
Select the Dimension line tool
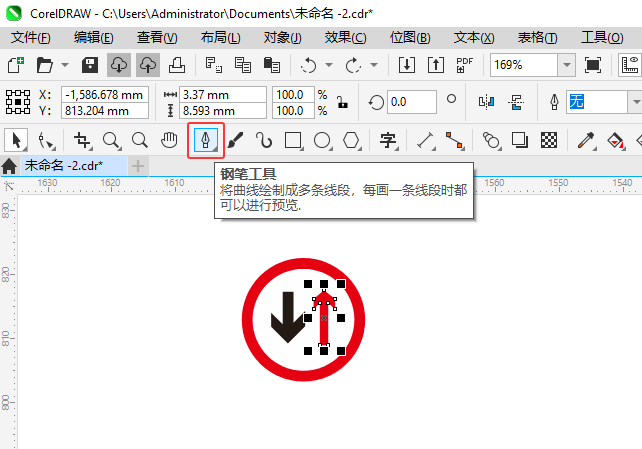click(425, 141)
